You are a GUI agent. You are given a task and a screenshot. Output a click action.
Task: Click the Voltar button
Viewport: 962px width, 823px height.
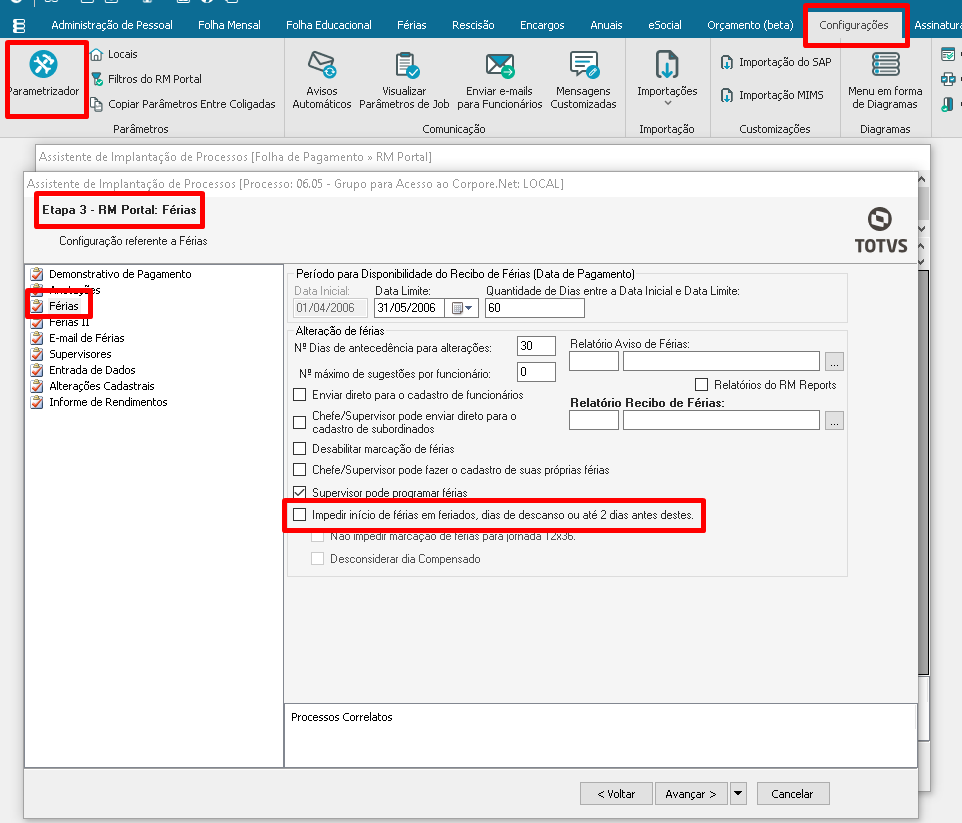point(616,794)
